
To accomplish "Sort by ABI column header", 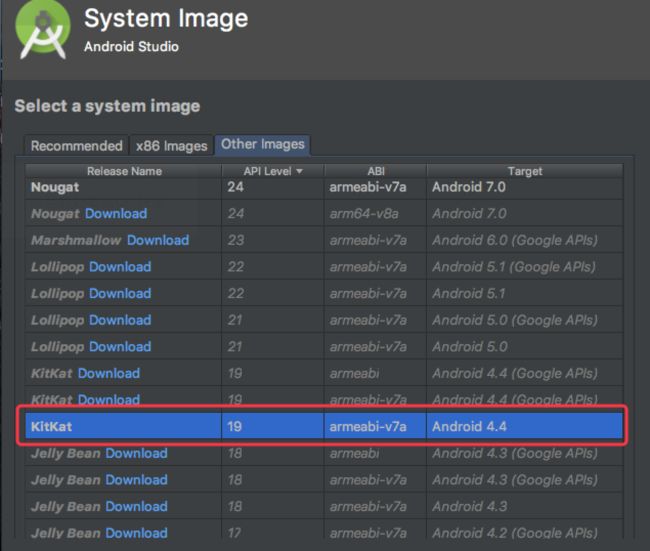I will (376, 171).
